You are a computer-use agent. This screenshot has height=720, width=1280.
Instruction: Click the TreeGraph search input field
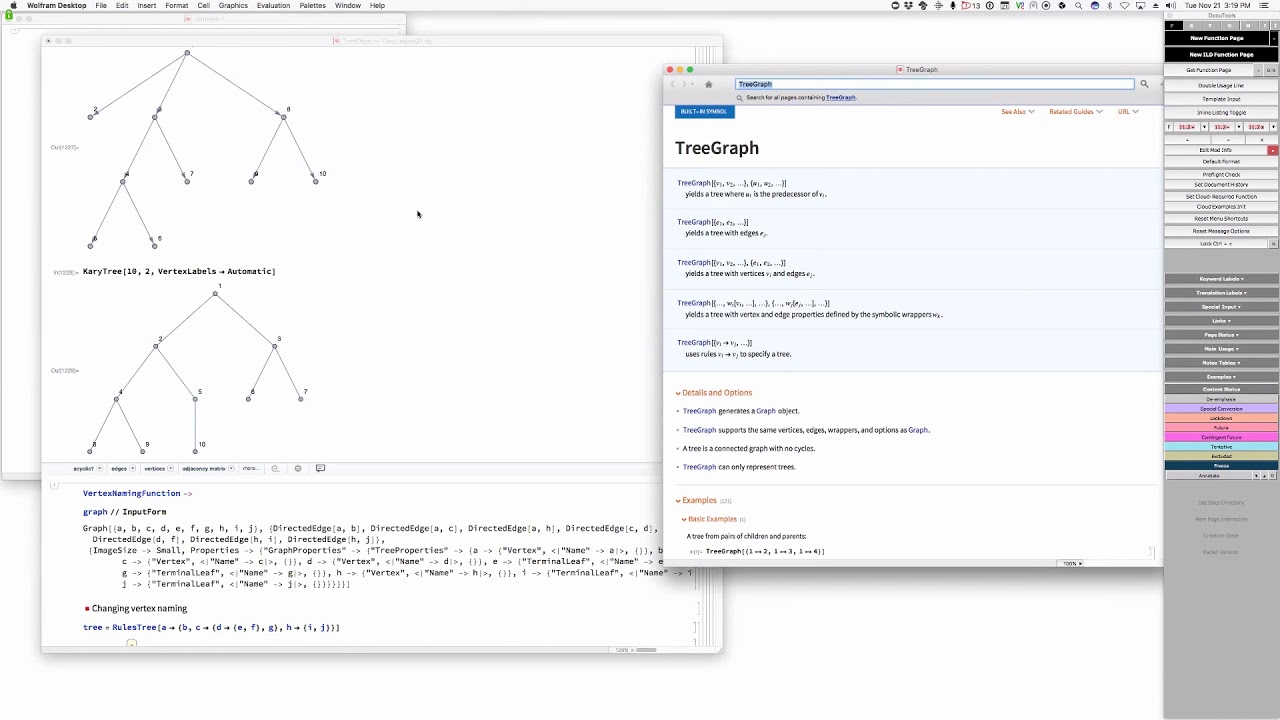(935, 84)
